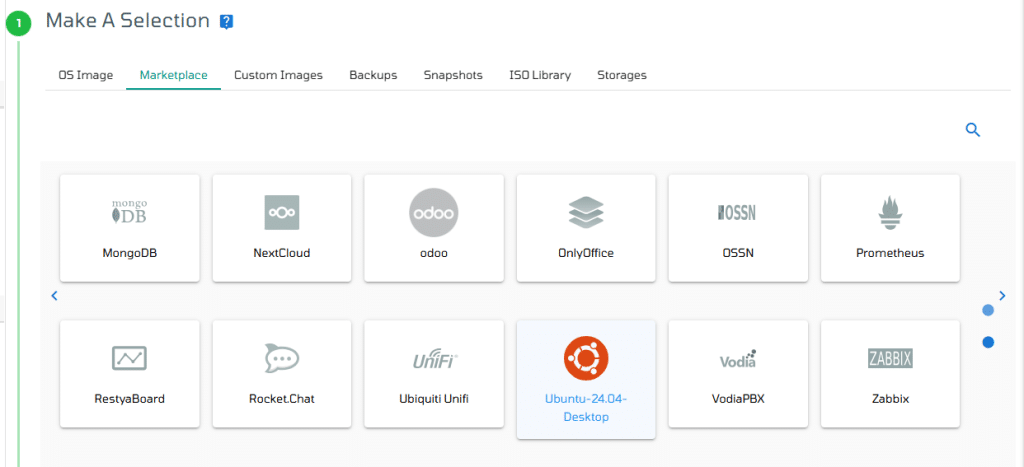Screen dimensions: 1024x467
Task: Click the Vodia logo icon
Action: coord(738,359)
